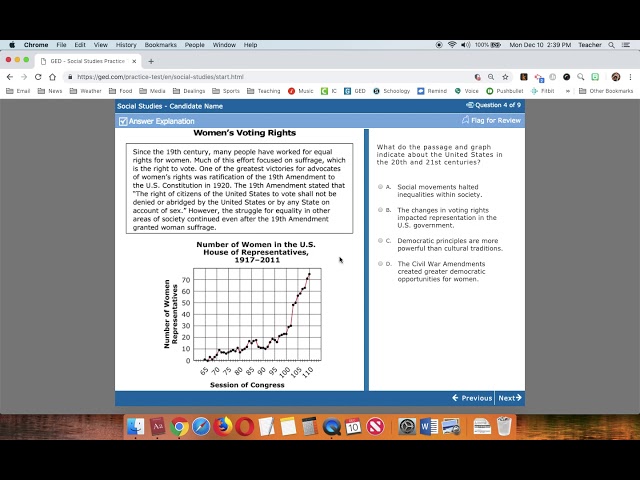This screenshot has height=480, width=640.
Task: Open Microsoft Word from the dock
Action: [429, 427]
